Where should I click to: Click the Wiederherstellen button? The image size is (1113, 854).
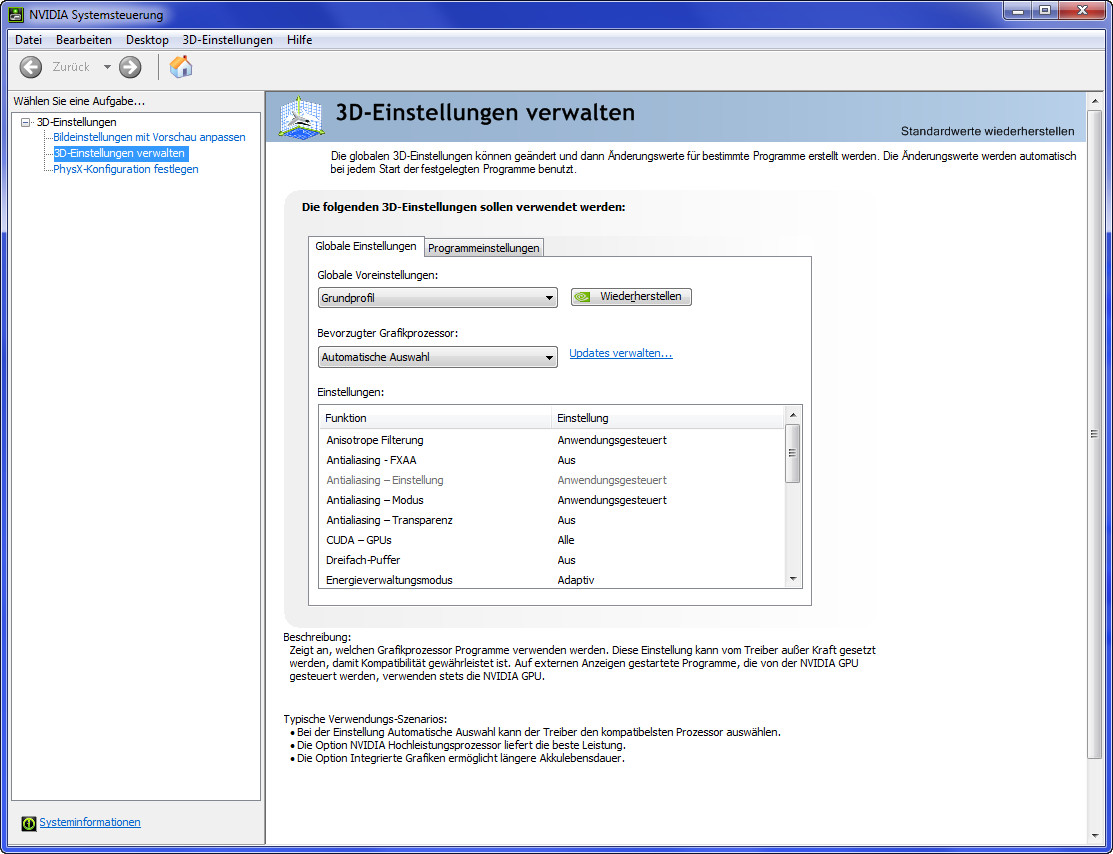click(x=631, y=297)
